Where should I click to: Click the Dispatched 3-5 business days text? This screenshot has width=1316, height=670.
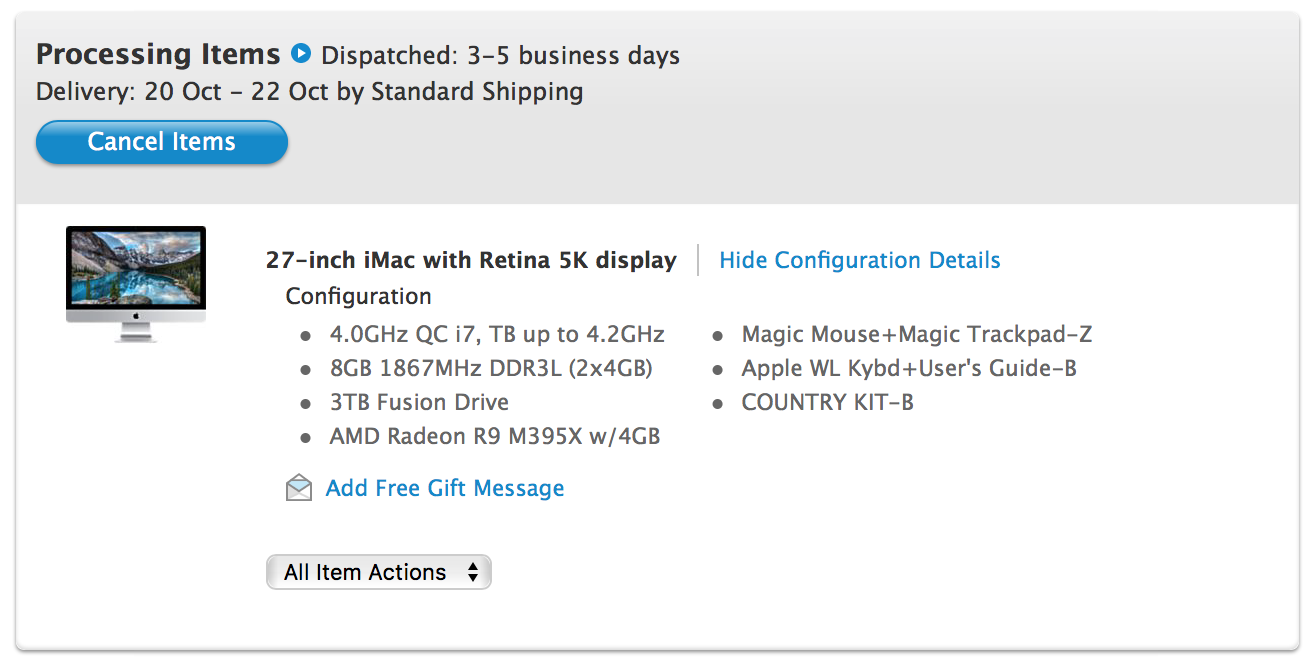click(x=500, y=56)
